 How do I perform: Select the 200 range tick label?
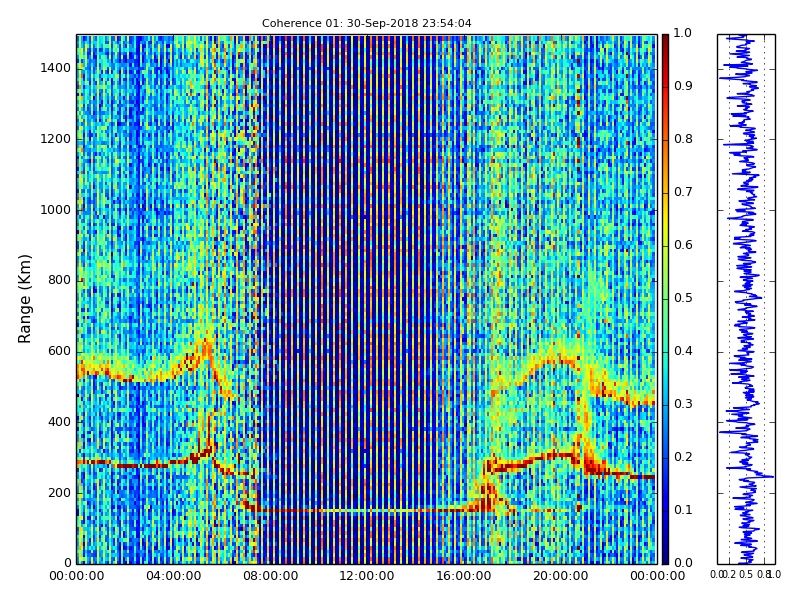click(x=60, y=493)
